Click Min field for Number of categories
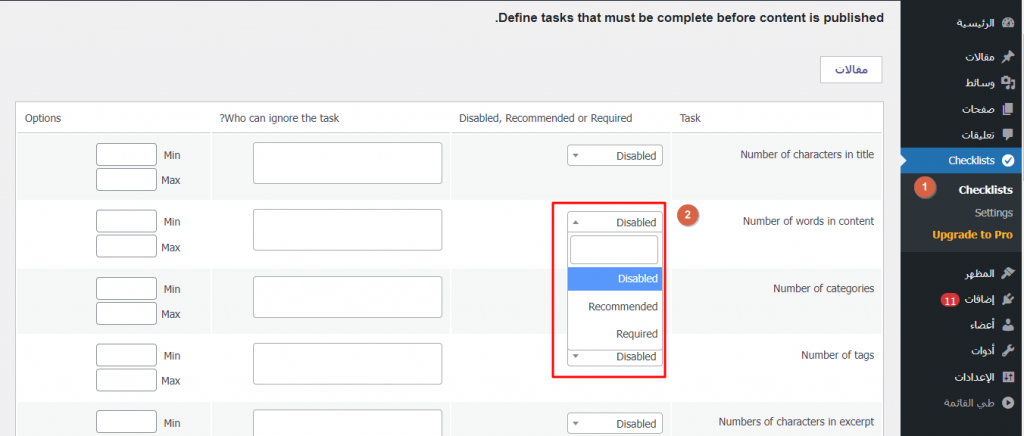 click(127, 288)
